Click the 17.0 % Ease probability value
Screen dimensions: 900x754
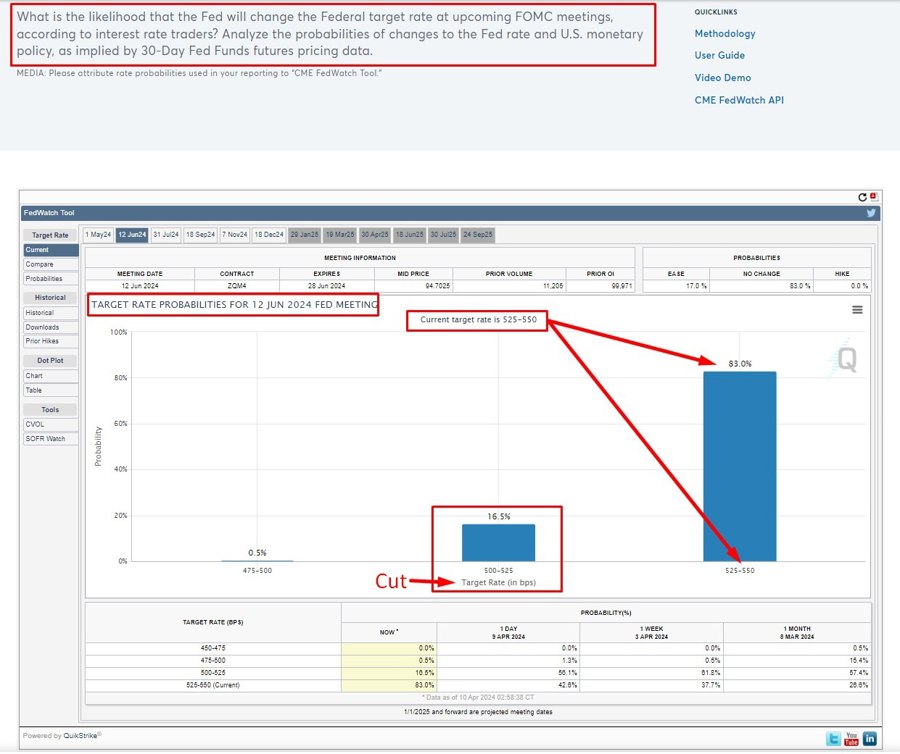pyautogui.click(x=676, y=286)
